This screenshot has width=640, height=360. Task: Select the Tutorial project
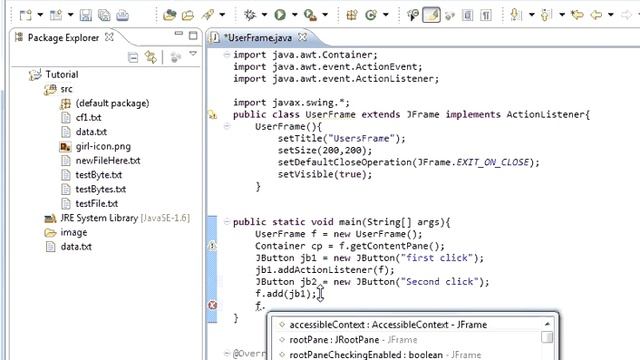(x=62, y=74)
